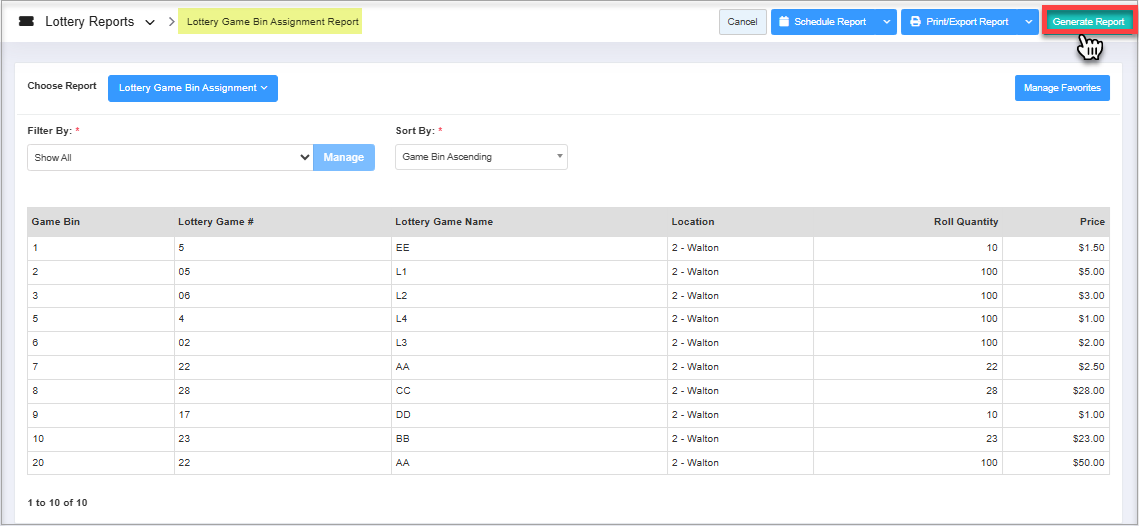The image size is (1139, 526).
Task: Click the printer icon on Print/Export Report
Action: (x=915, y=22)
